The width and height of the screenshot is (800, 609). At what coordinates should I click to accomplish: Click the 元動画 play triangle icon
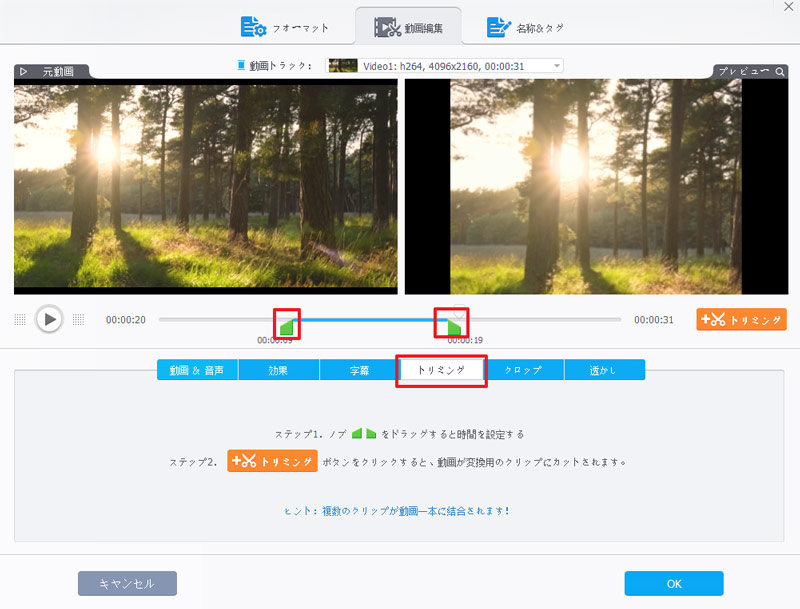(24, 72)
